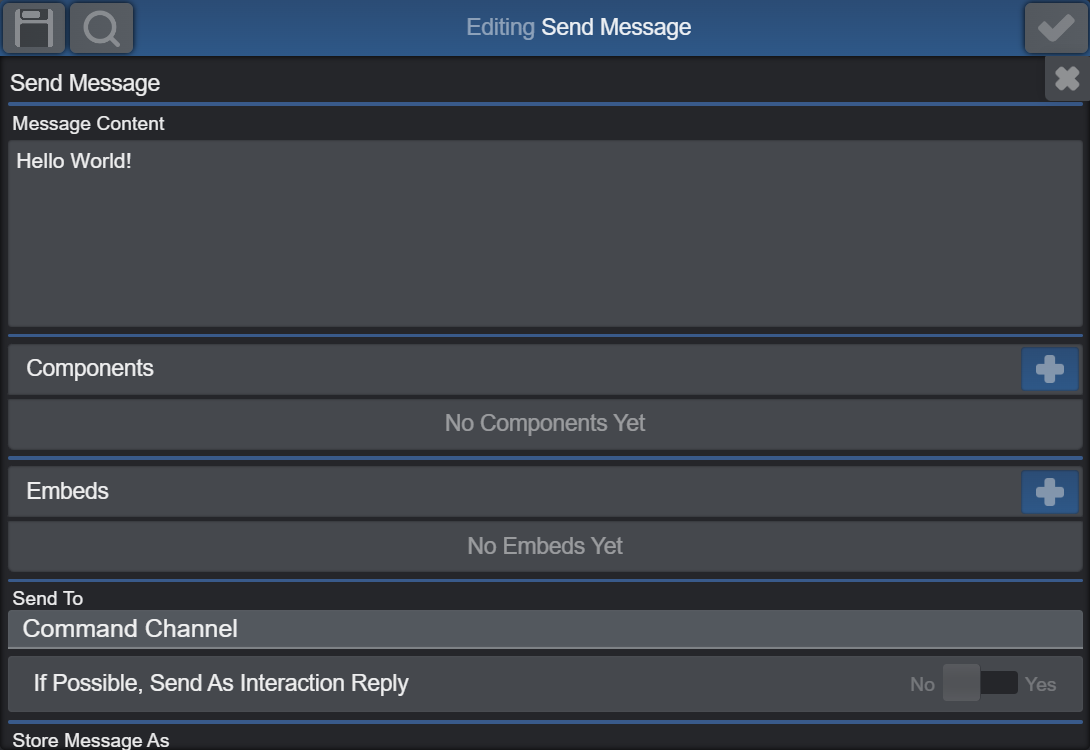Click the 'Editing Send Message' title text
Viewport: 1090px width, 750px height.
[578, 27]
